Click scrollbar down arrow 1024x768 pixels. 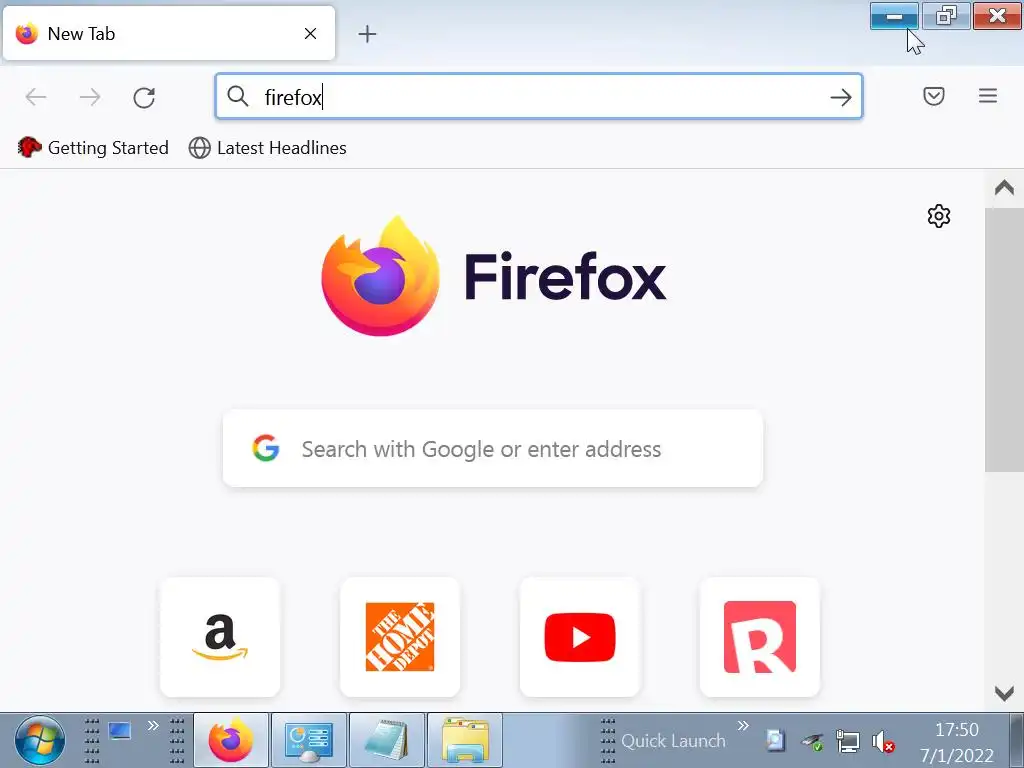tap(1004, 693)
